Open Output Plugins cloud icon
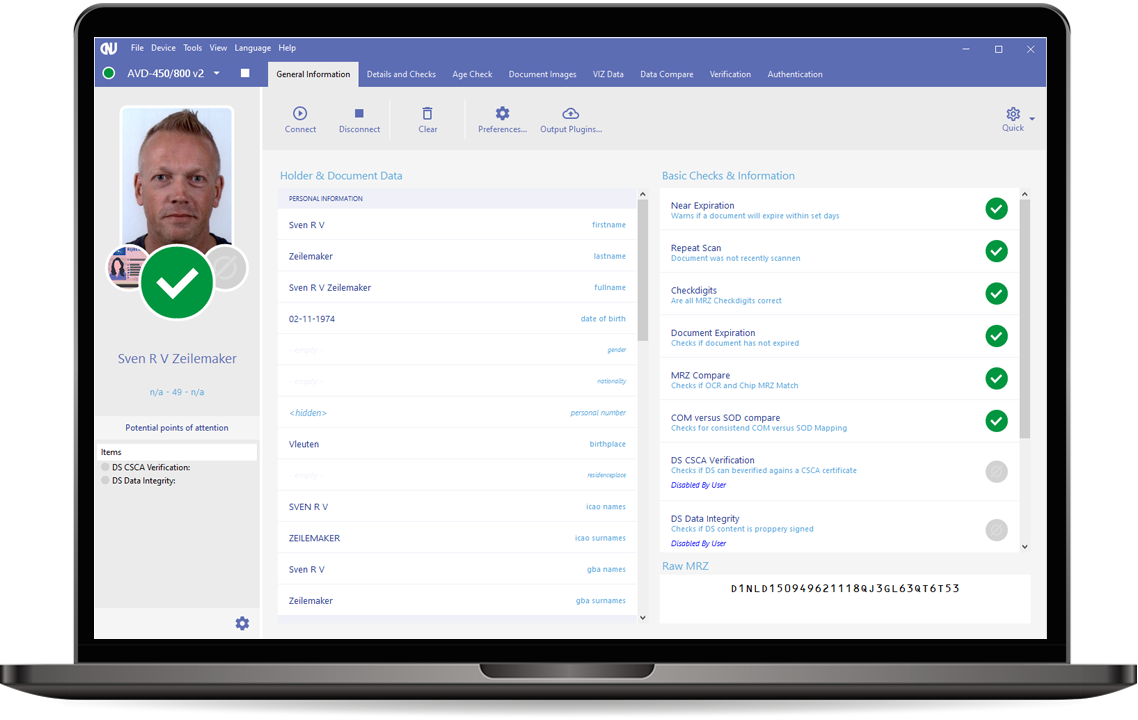This screenshot has width=1138, height=720. [x=570, y=113]
